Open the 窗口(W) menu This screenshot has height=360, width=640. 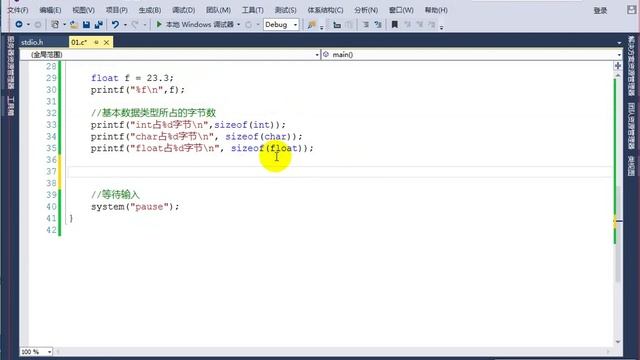[x=401, y=10]
